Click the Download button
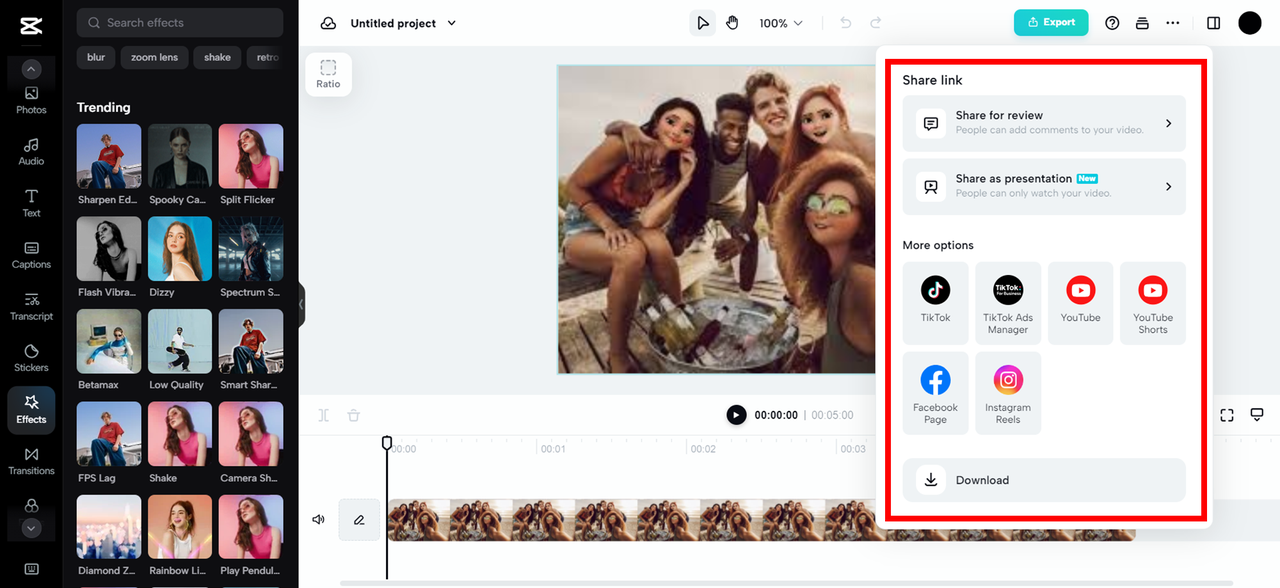Image resolution: width=1280 pixels, height=588 pixels. [x=1044, y=480]
